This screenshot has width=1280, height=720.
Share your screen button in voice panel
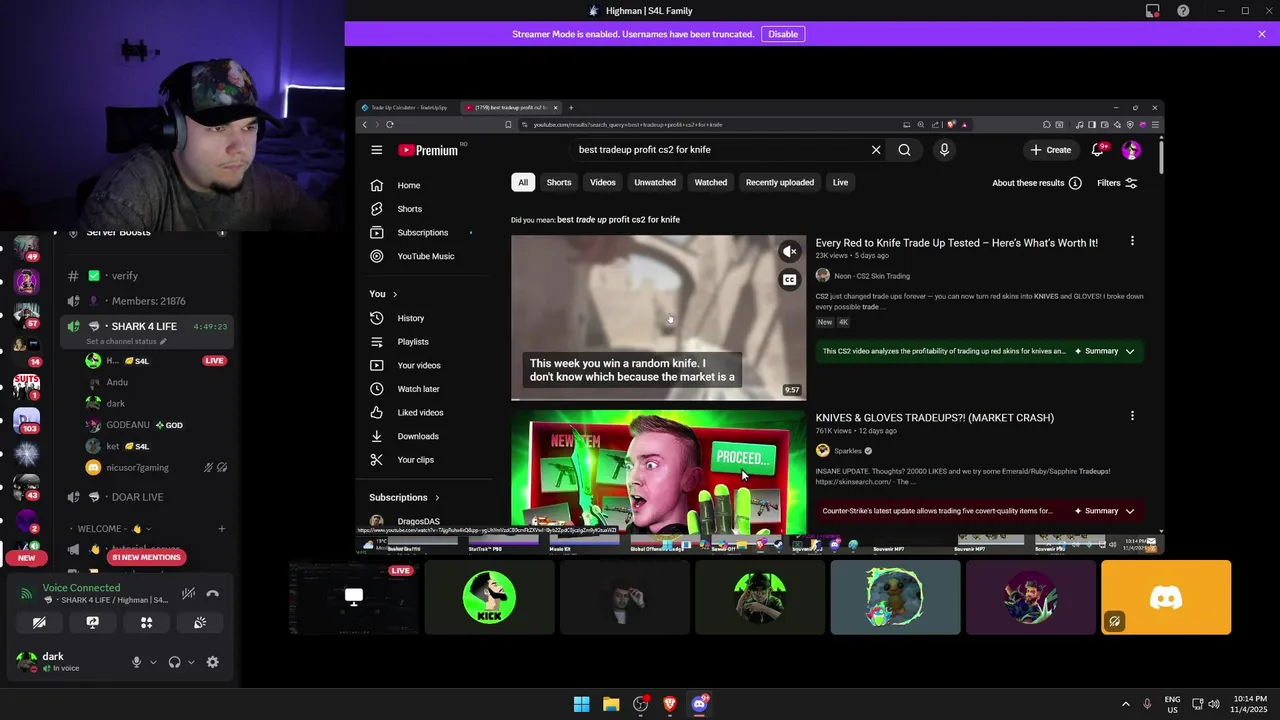pyautogui.click(x=93, y=622)
